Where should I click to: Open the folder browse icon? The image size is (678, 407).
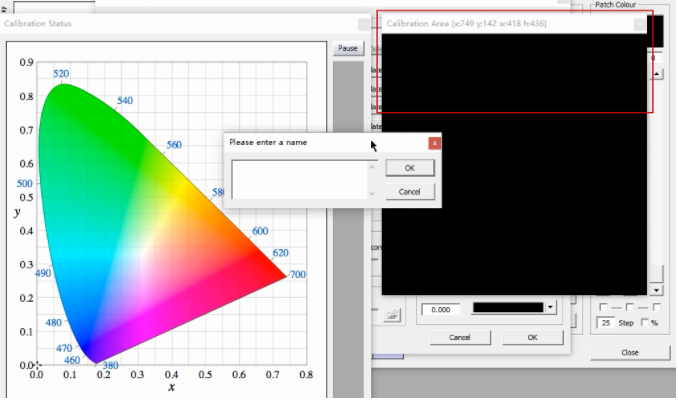[x=392, y=315]
